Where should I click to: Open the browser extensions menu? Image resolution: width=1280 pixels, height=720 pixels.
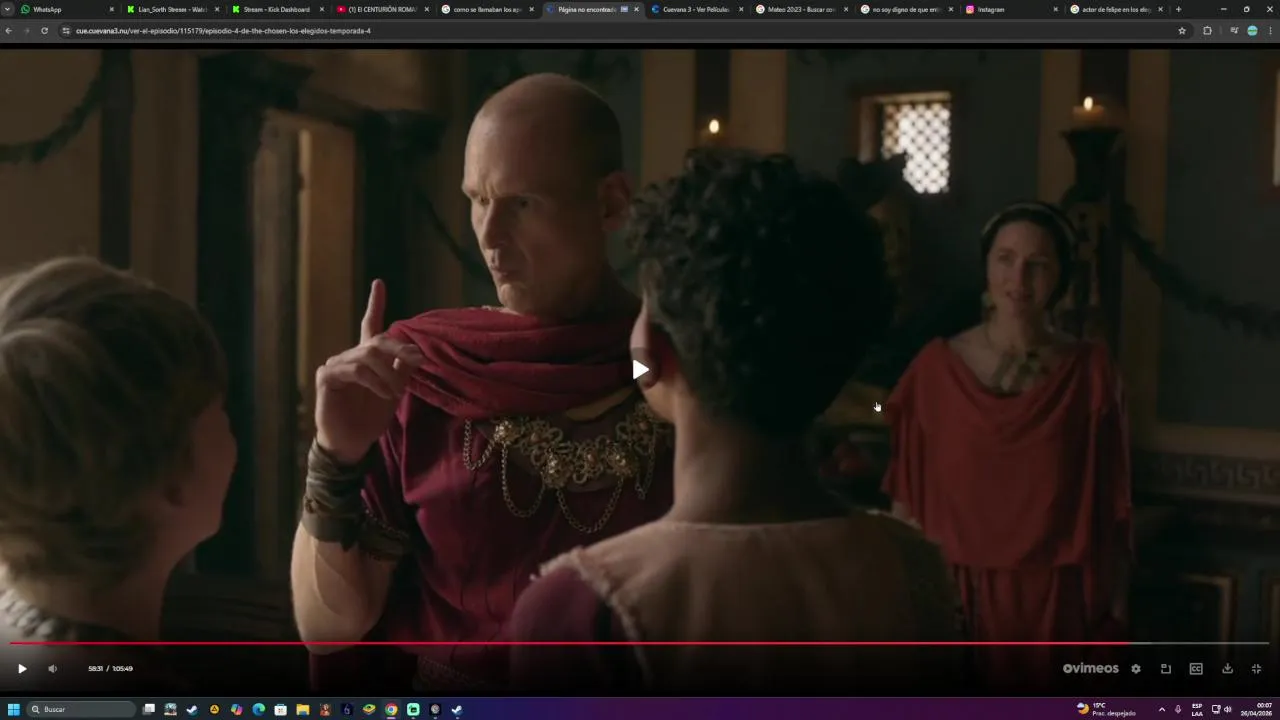click(1207, 31)
